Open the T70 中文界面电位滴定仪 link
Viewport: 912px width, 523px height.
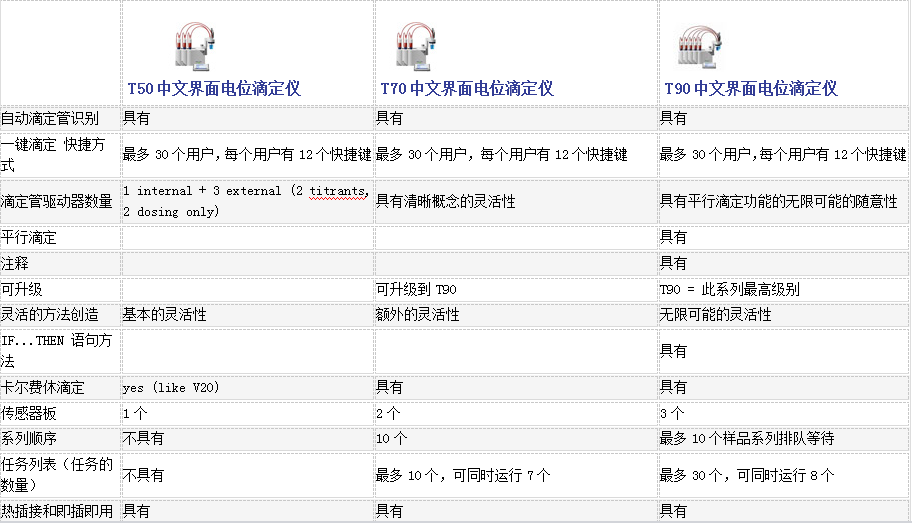(467, 89)
